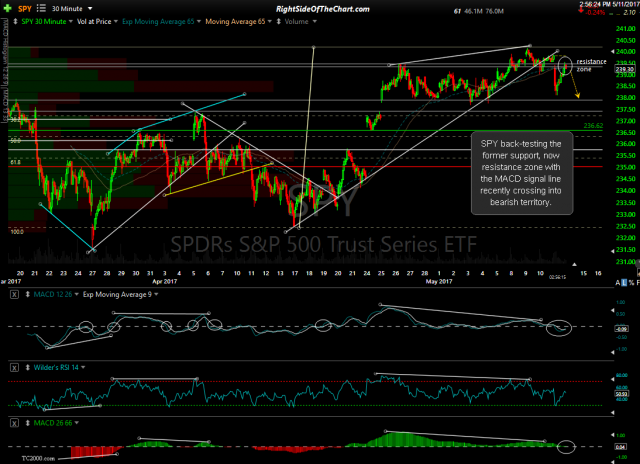
Task: Click the 50.93 RSI value label
Action: click(x=622, y=394)
